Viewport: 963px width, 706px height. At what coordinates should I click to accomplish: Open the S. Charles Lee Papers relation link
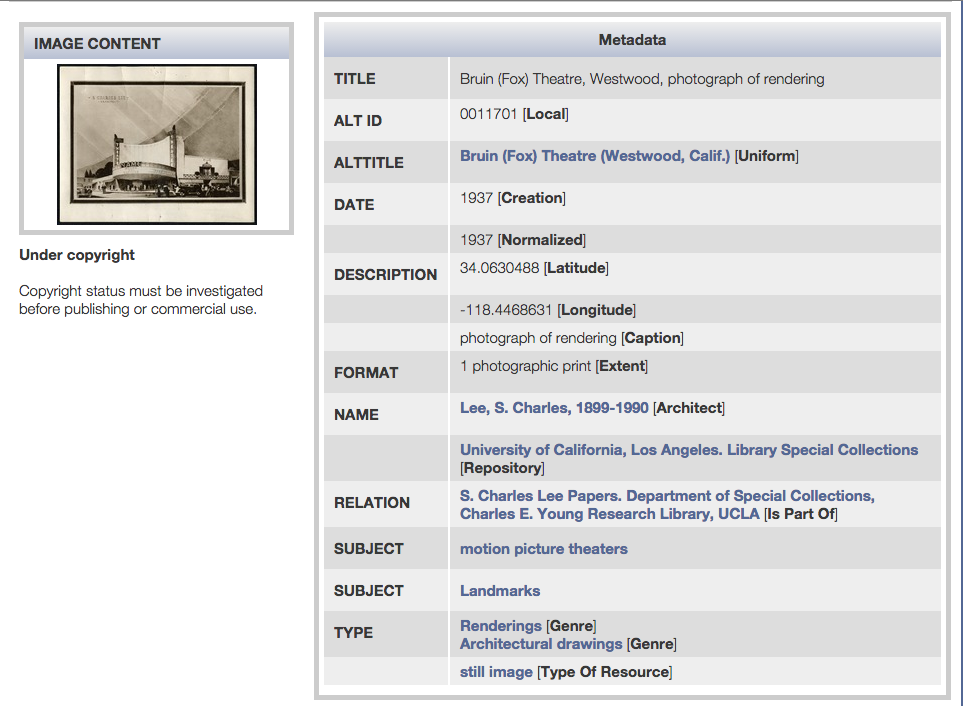click(667, 496)
